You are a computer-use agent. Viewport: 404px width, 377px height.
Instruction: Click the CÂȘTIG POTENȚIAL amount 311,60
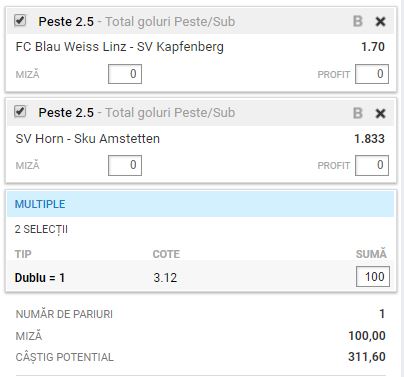(367, 357)
